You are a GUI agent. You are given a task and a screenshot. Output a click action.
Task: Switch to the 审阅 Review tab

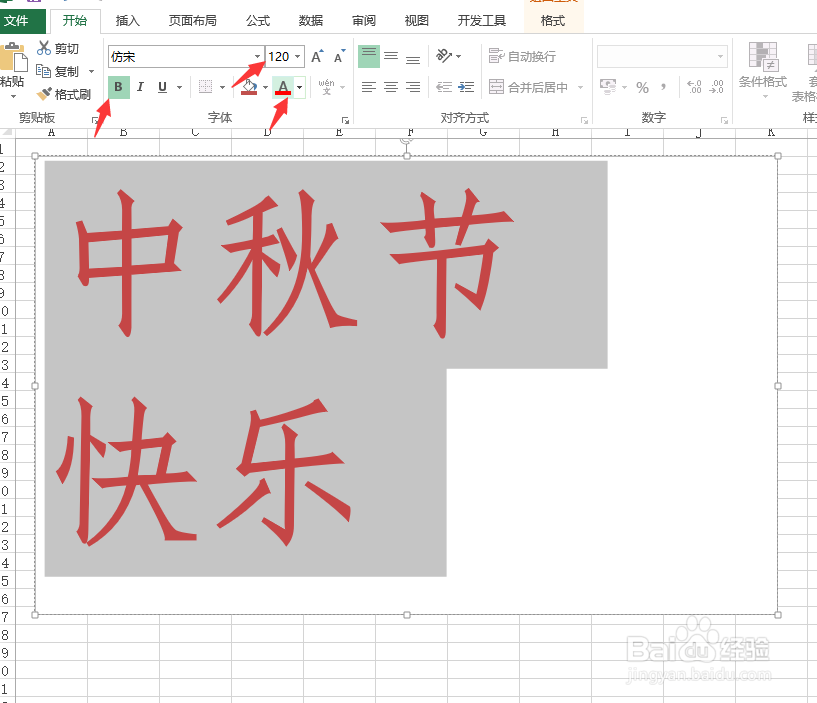point(364,21)
